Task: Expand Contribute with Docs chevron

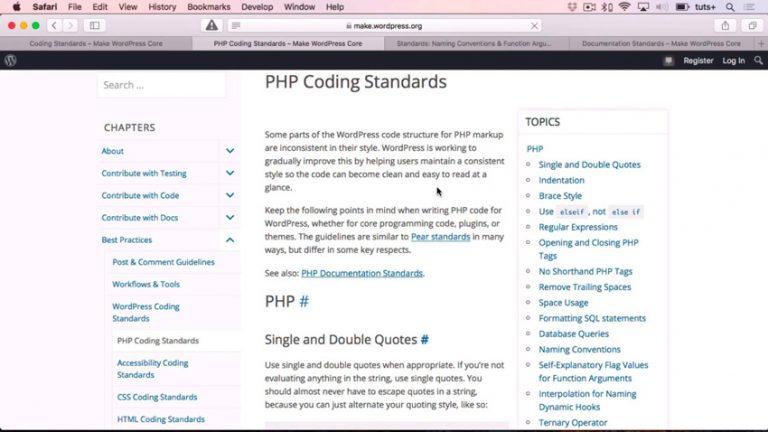Action: coord(230,217)
